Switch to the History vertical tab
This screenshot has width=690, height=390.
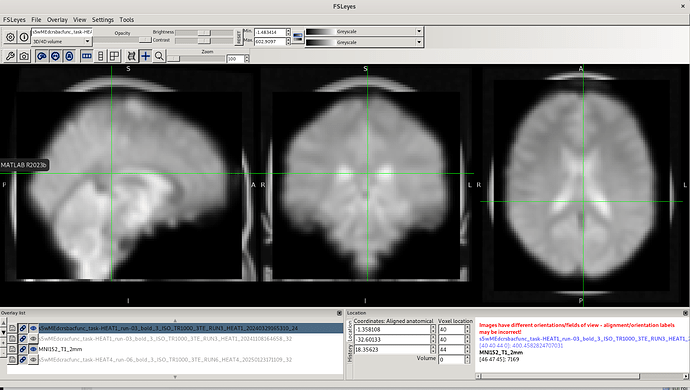click(350, 353)
